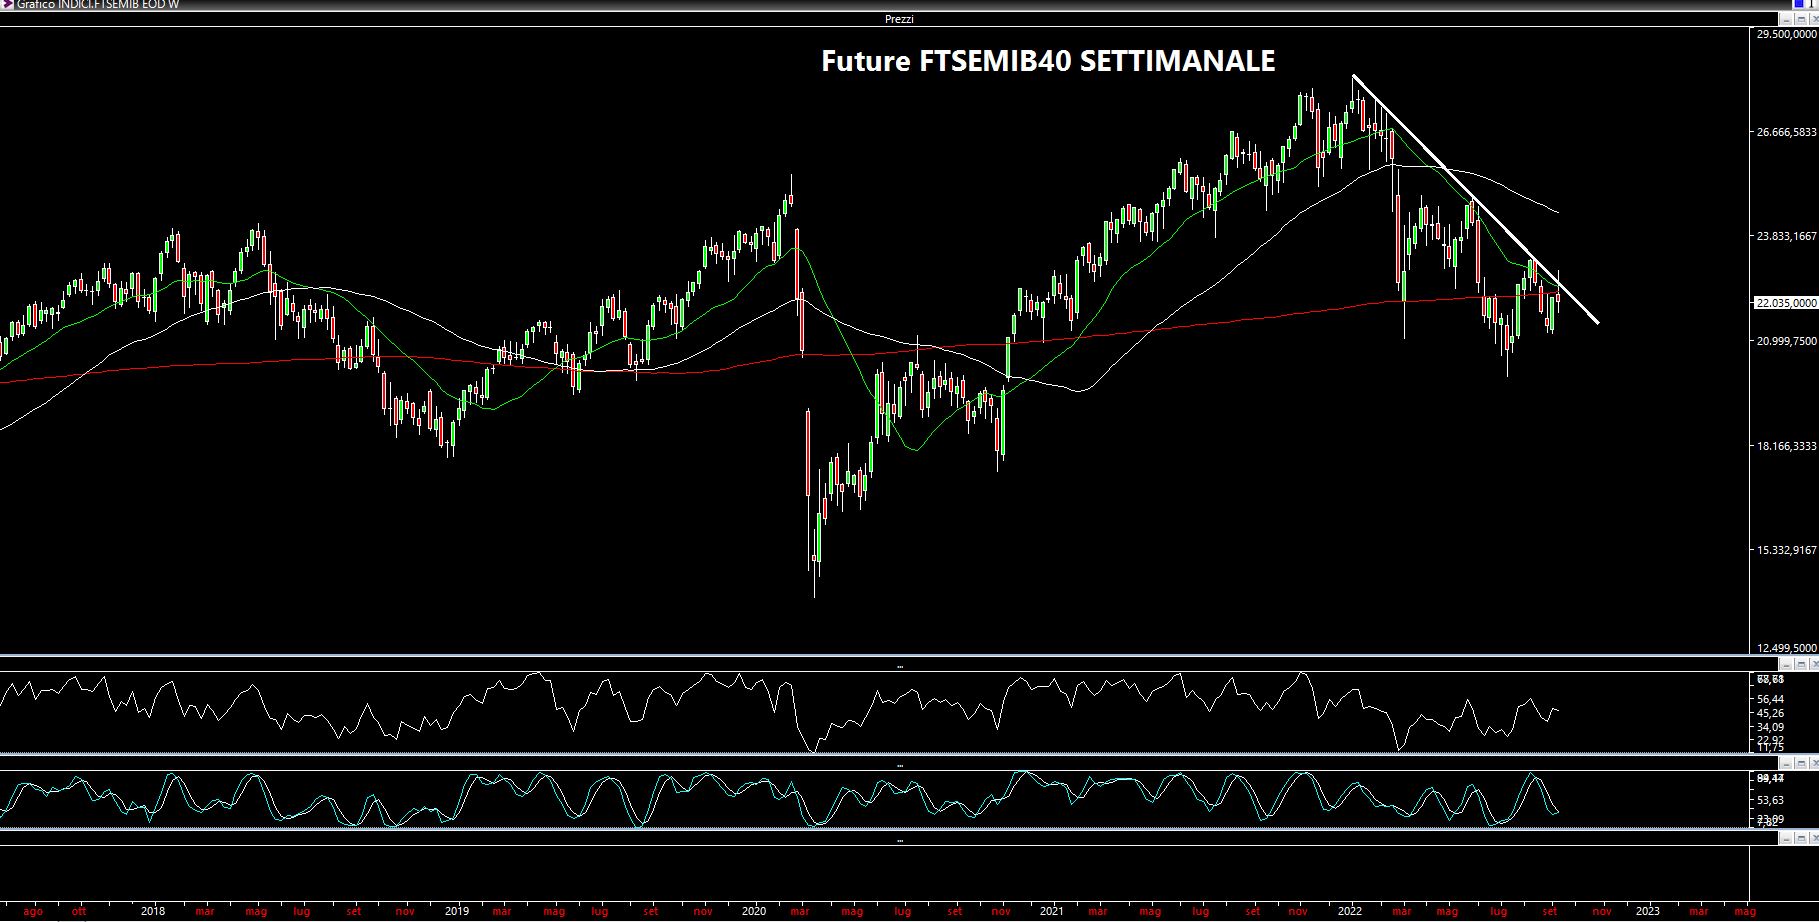Maximize the stochastic pane with 53,63 scale
The image size is (1819, 922).
click(x=1799, y=764)
